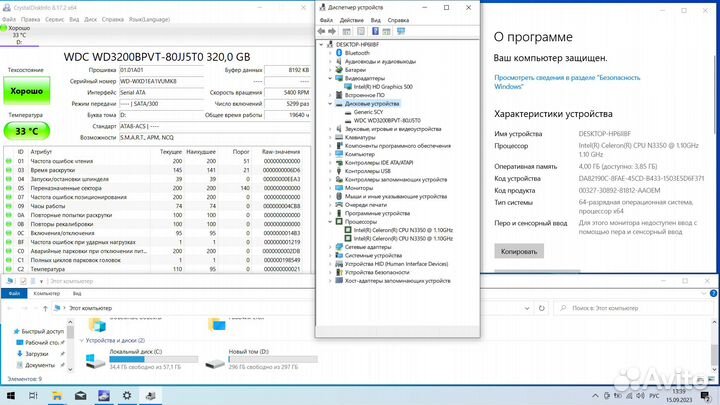Click the volume speaker tray icon
This screenshot has width=720, height=405.
point(640,395)
